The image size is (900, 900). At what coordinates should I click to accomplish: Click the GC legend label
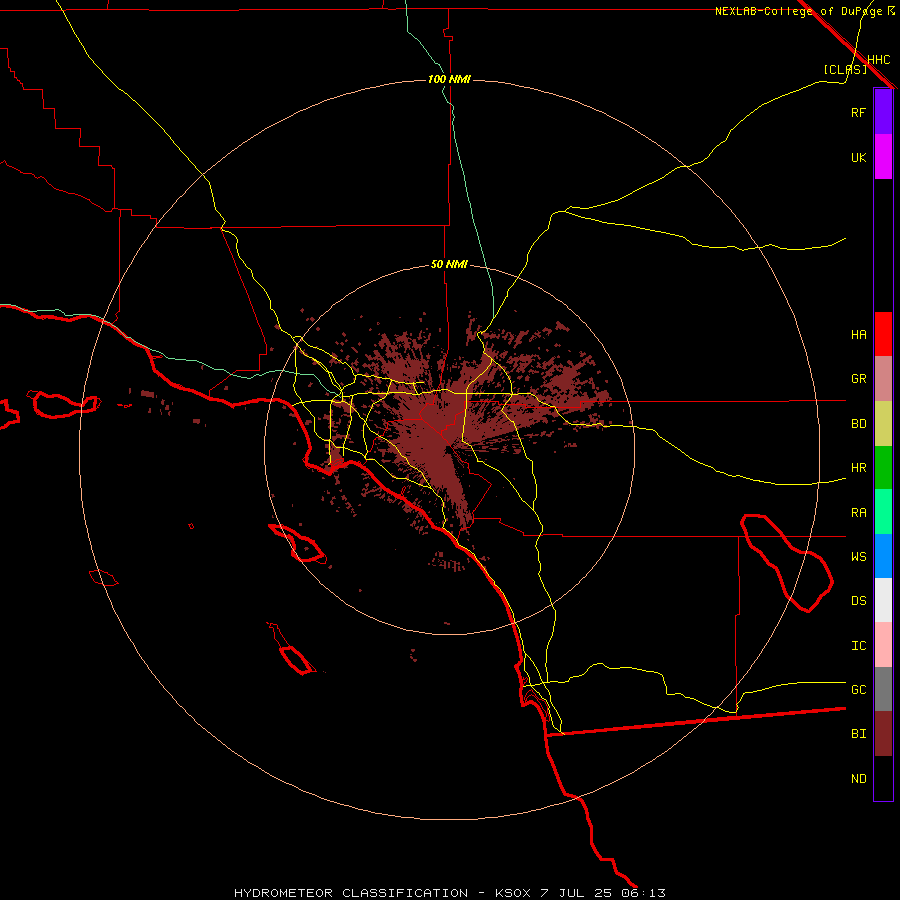tap(858, 690)
